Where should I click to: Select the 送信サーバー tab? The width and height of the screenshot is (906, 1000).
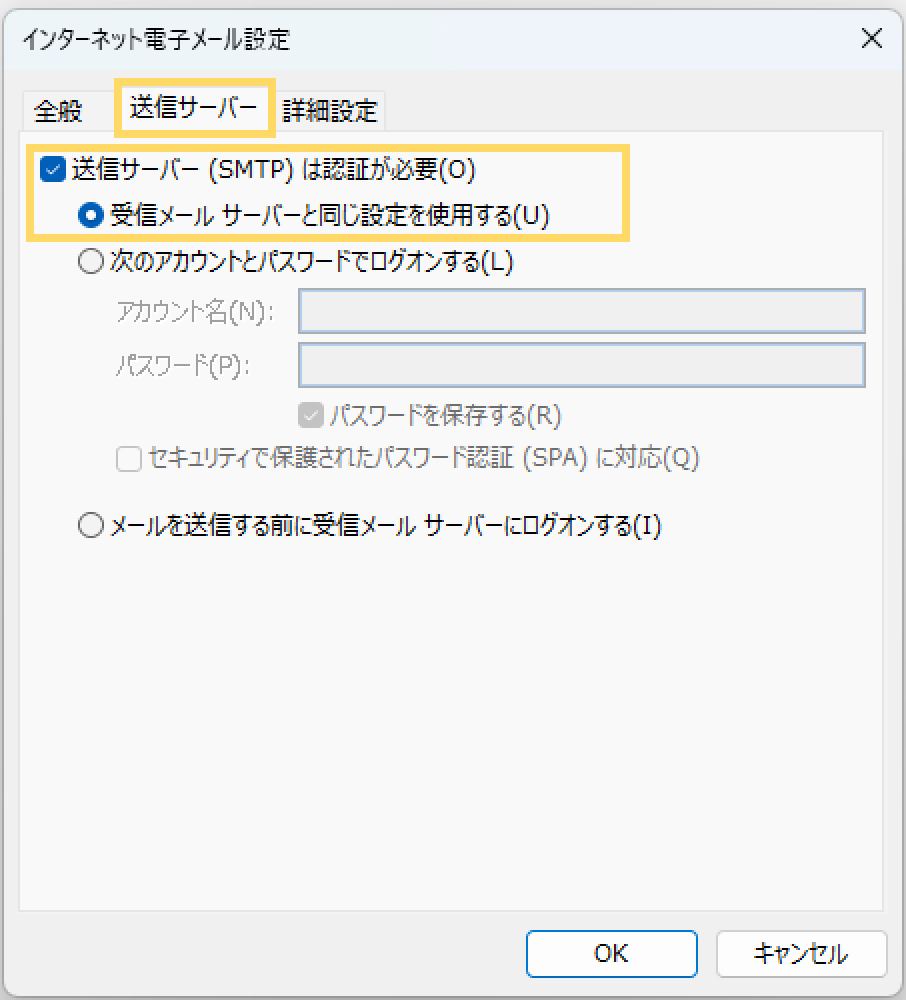point(194,108)
